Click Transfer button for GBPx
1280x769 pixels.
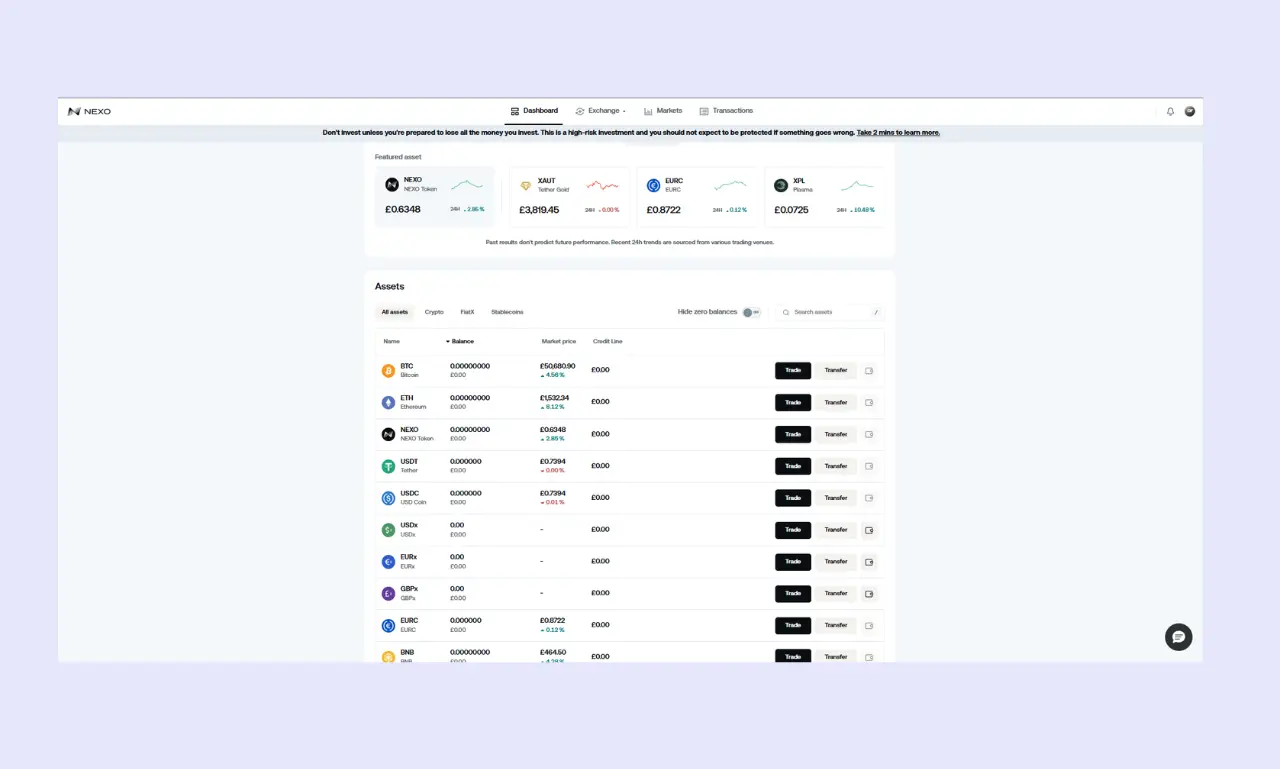[836, 594]
